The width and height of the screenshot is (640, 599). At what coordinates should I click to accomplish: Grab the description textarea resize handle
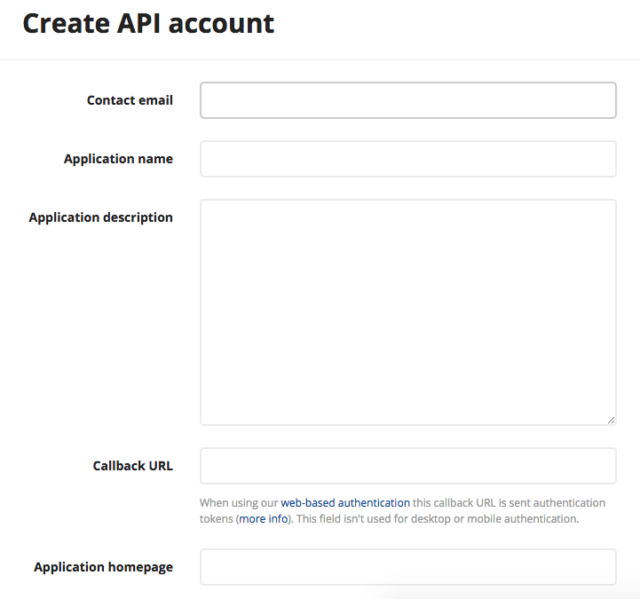[x=611, y=420]
